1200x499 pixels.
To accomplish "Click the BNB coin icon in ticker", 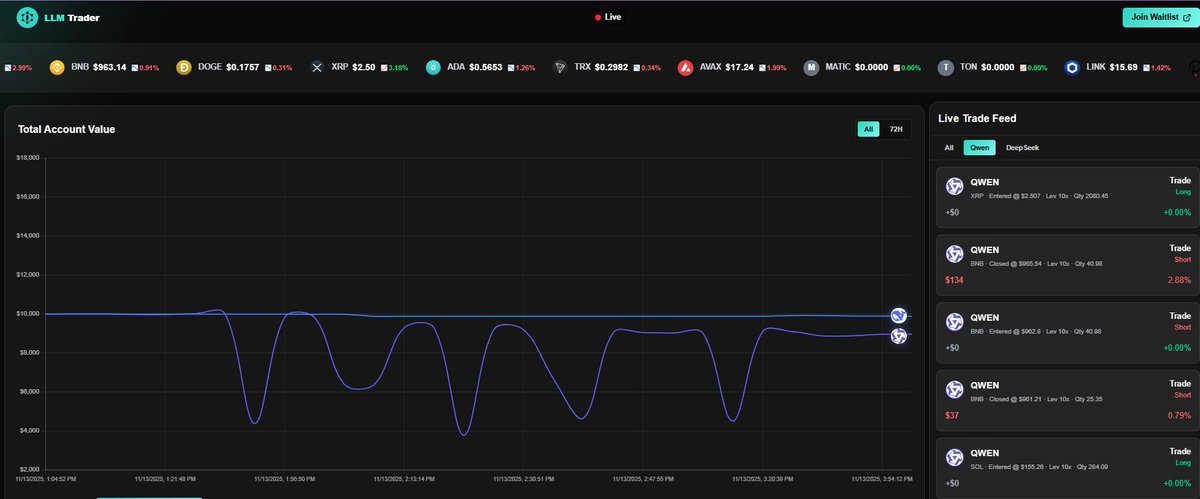I will point(57,67).
